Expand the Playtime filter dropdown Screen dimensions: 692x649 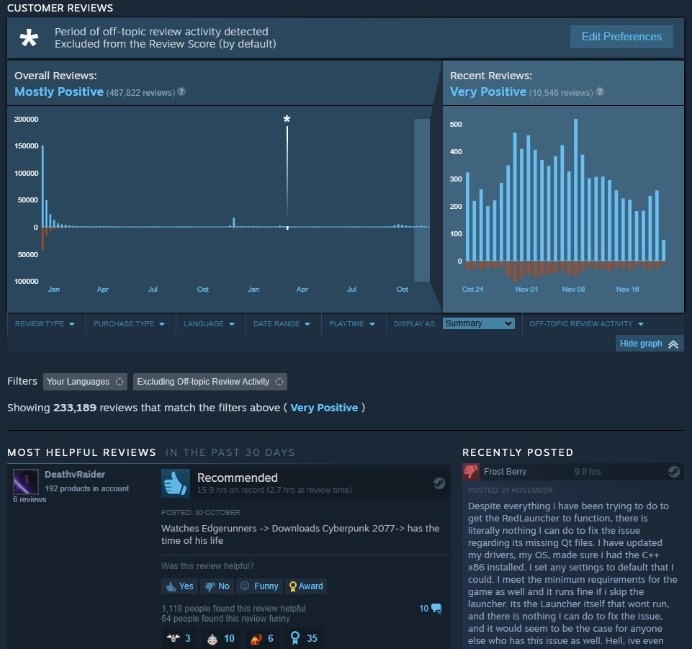coord(352,324)
